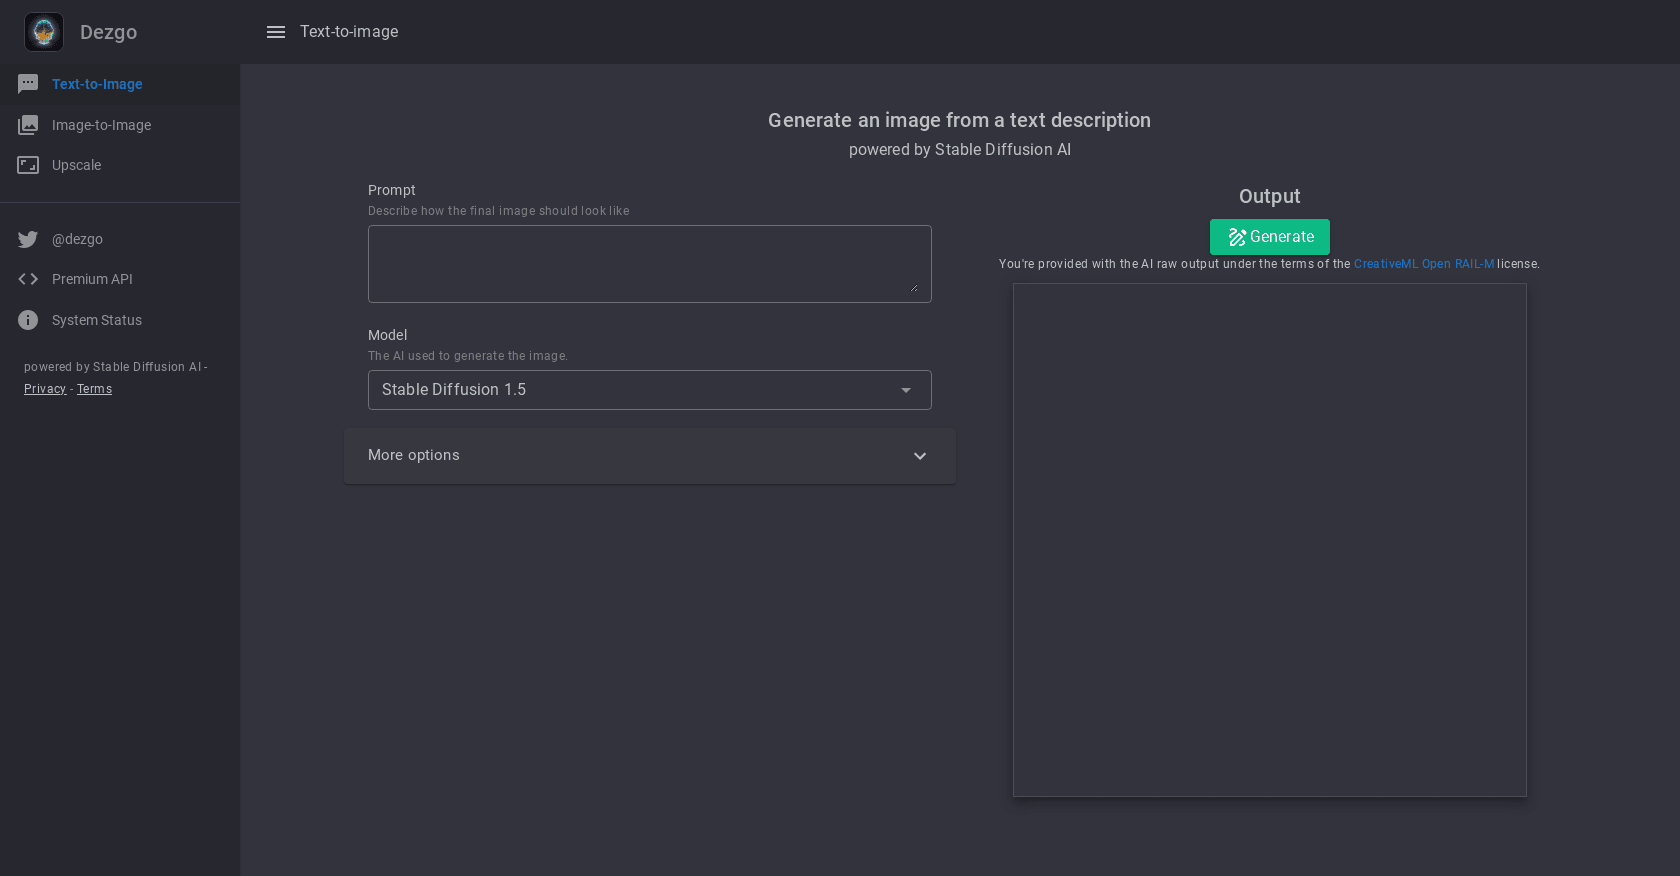Click the Premium API code brackets icon
1680x876 pixels.
coord(28,279)
